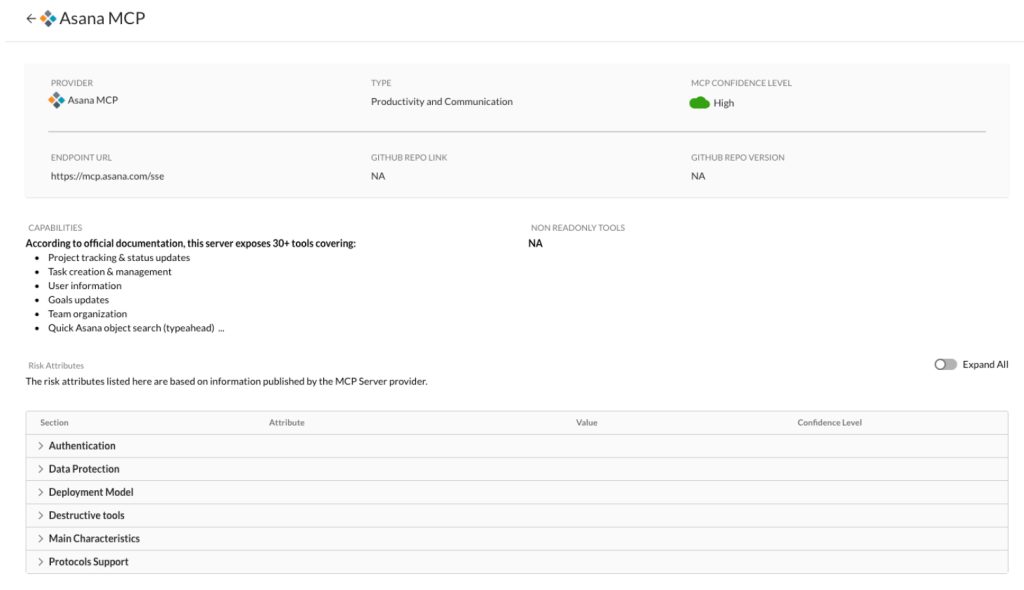Click the Attribute column header

[287, 423]
